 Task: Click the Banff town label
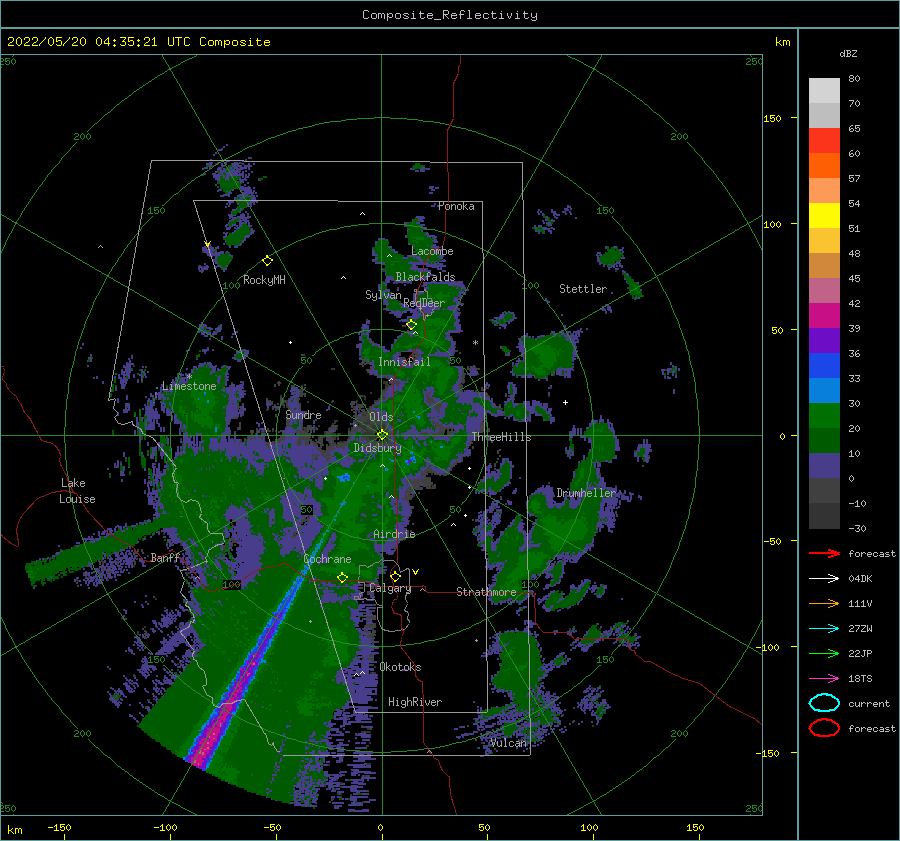click(165, 557)
